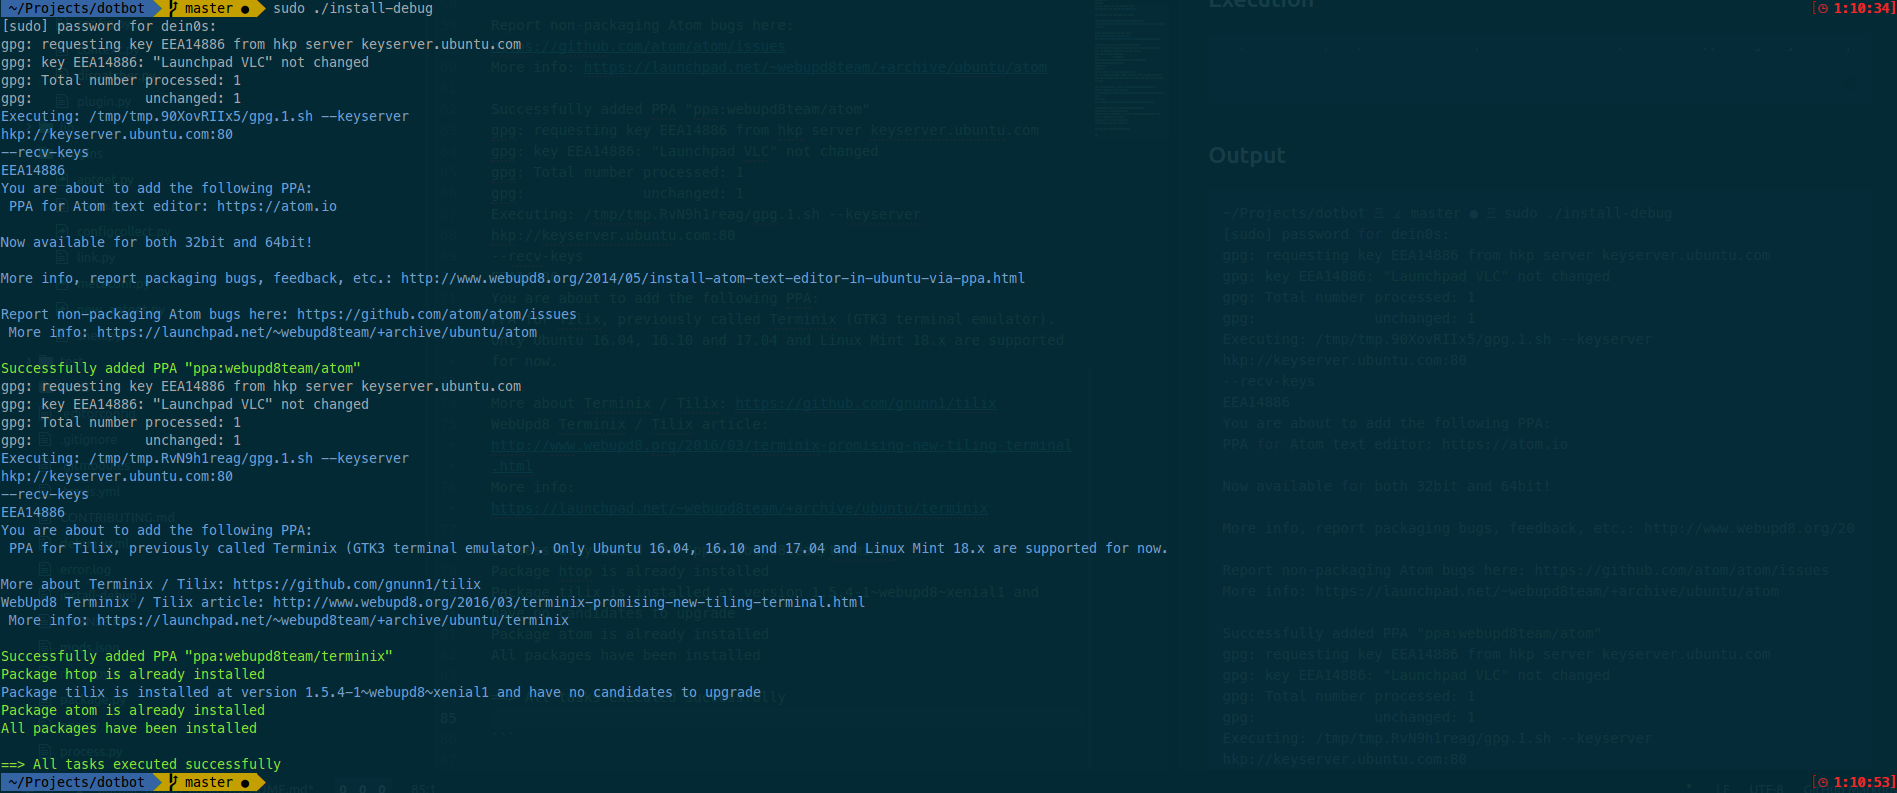Screen dimensions: 1897x793
Task: Click the 'sudo ./install-debug' command text in terminal
Action: point(353,8)
